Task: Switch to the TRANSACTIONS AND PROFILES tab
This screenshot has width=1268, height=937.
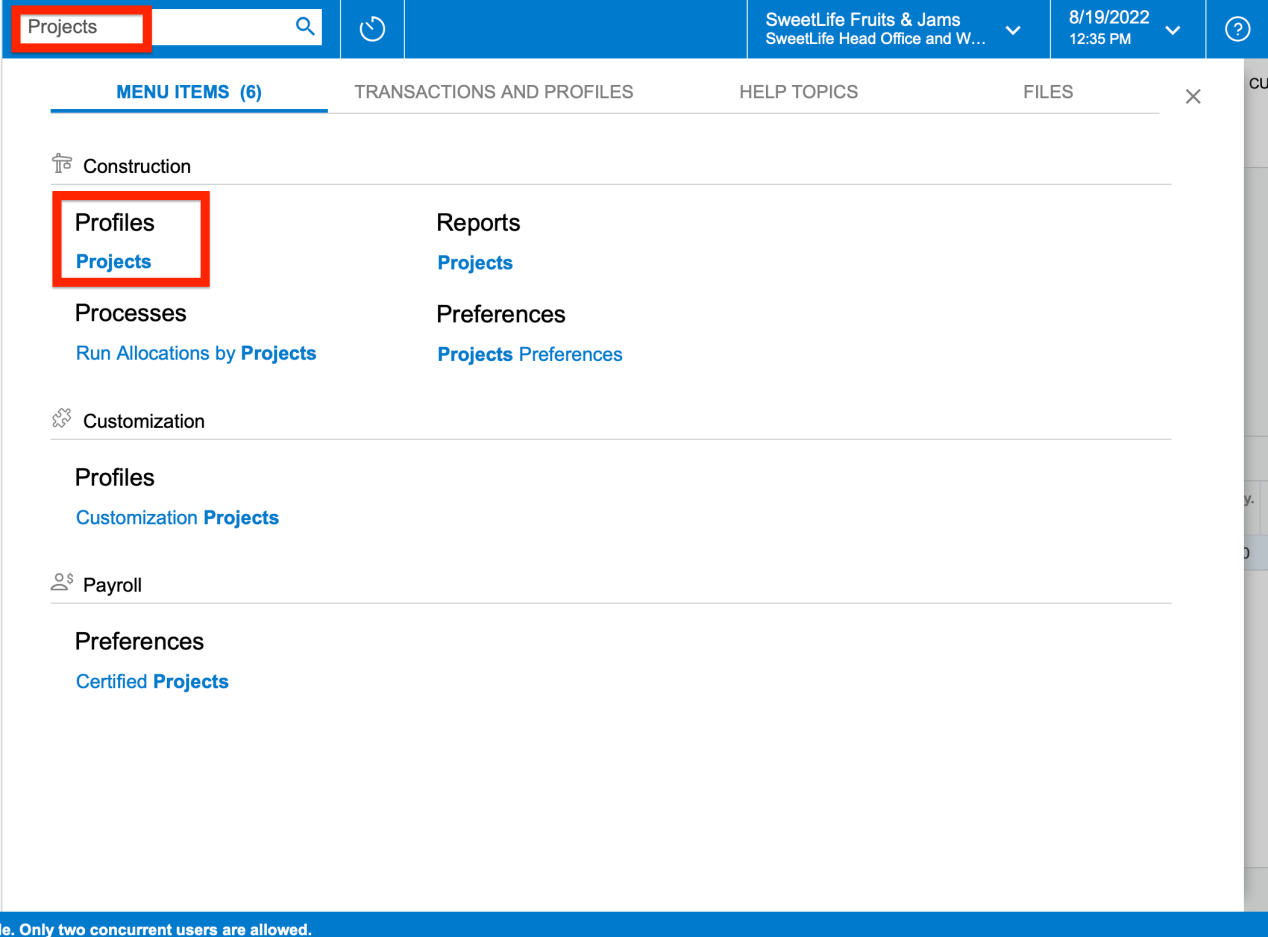Action: [493, 91]
